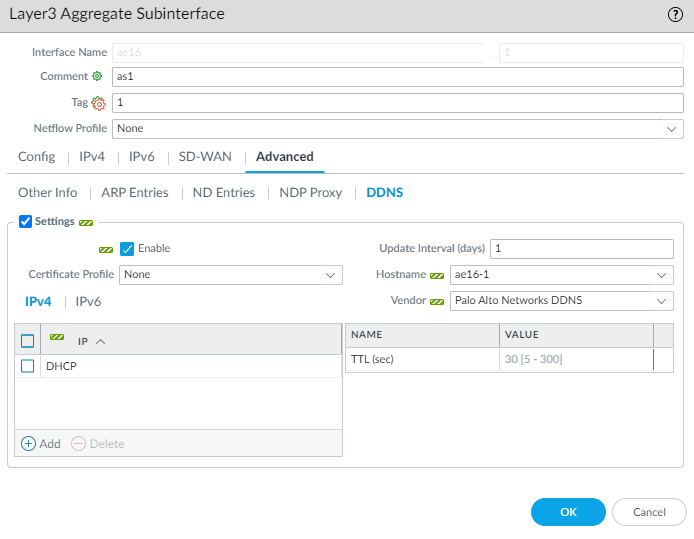
Task: Click the gear icon beside Tag
Action: [98, 102]
